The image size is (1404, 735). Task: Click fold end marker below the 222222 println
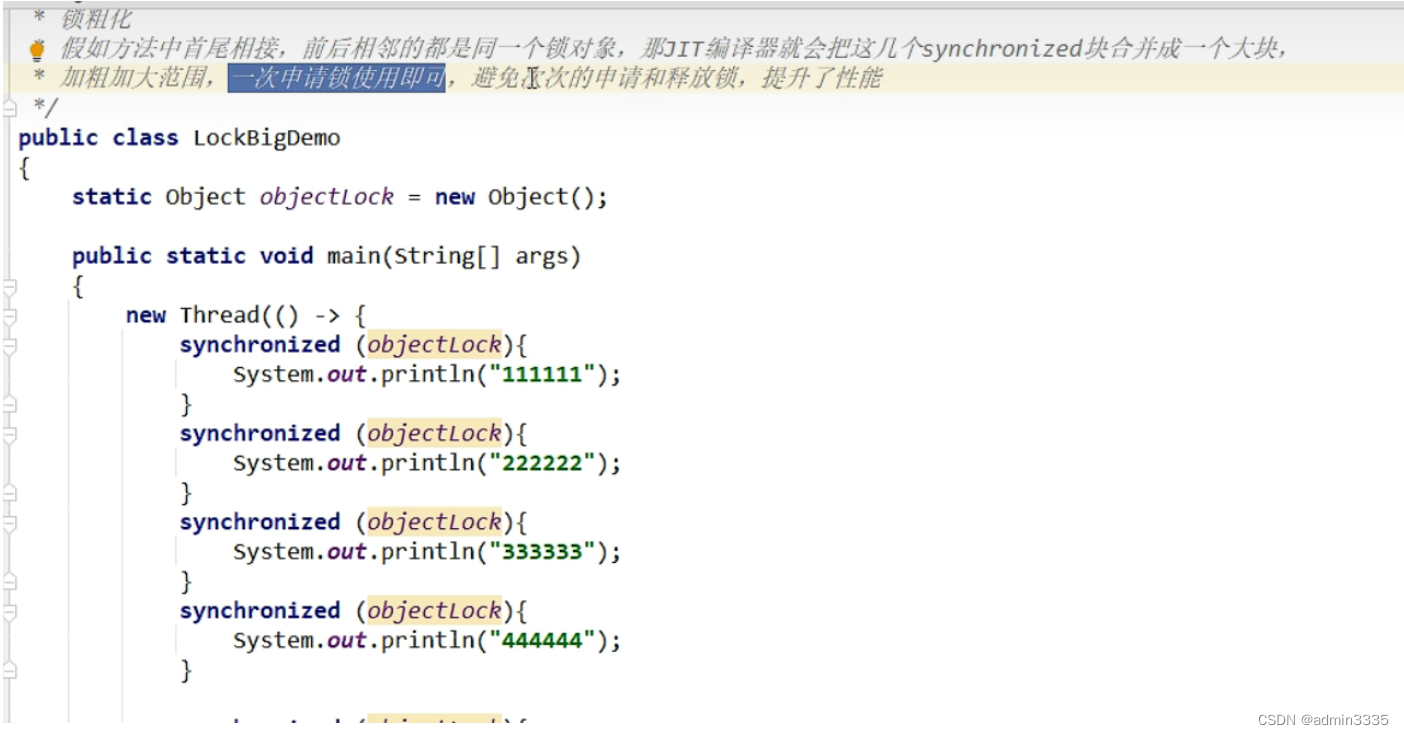click(10, 493)
